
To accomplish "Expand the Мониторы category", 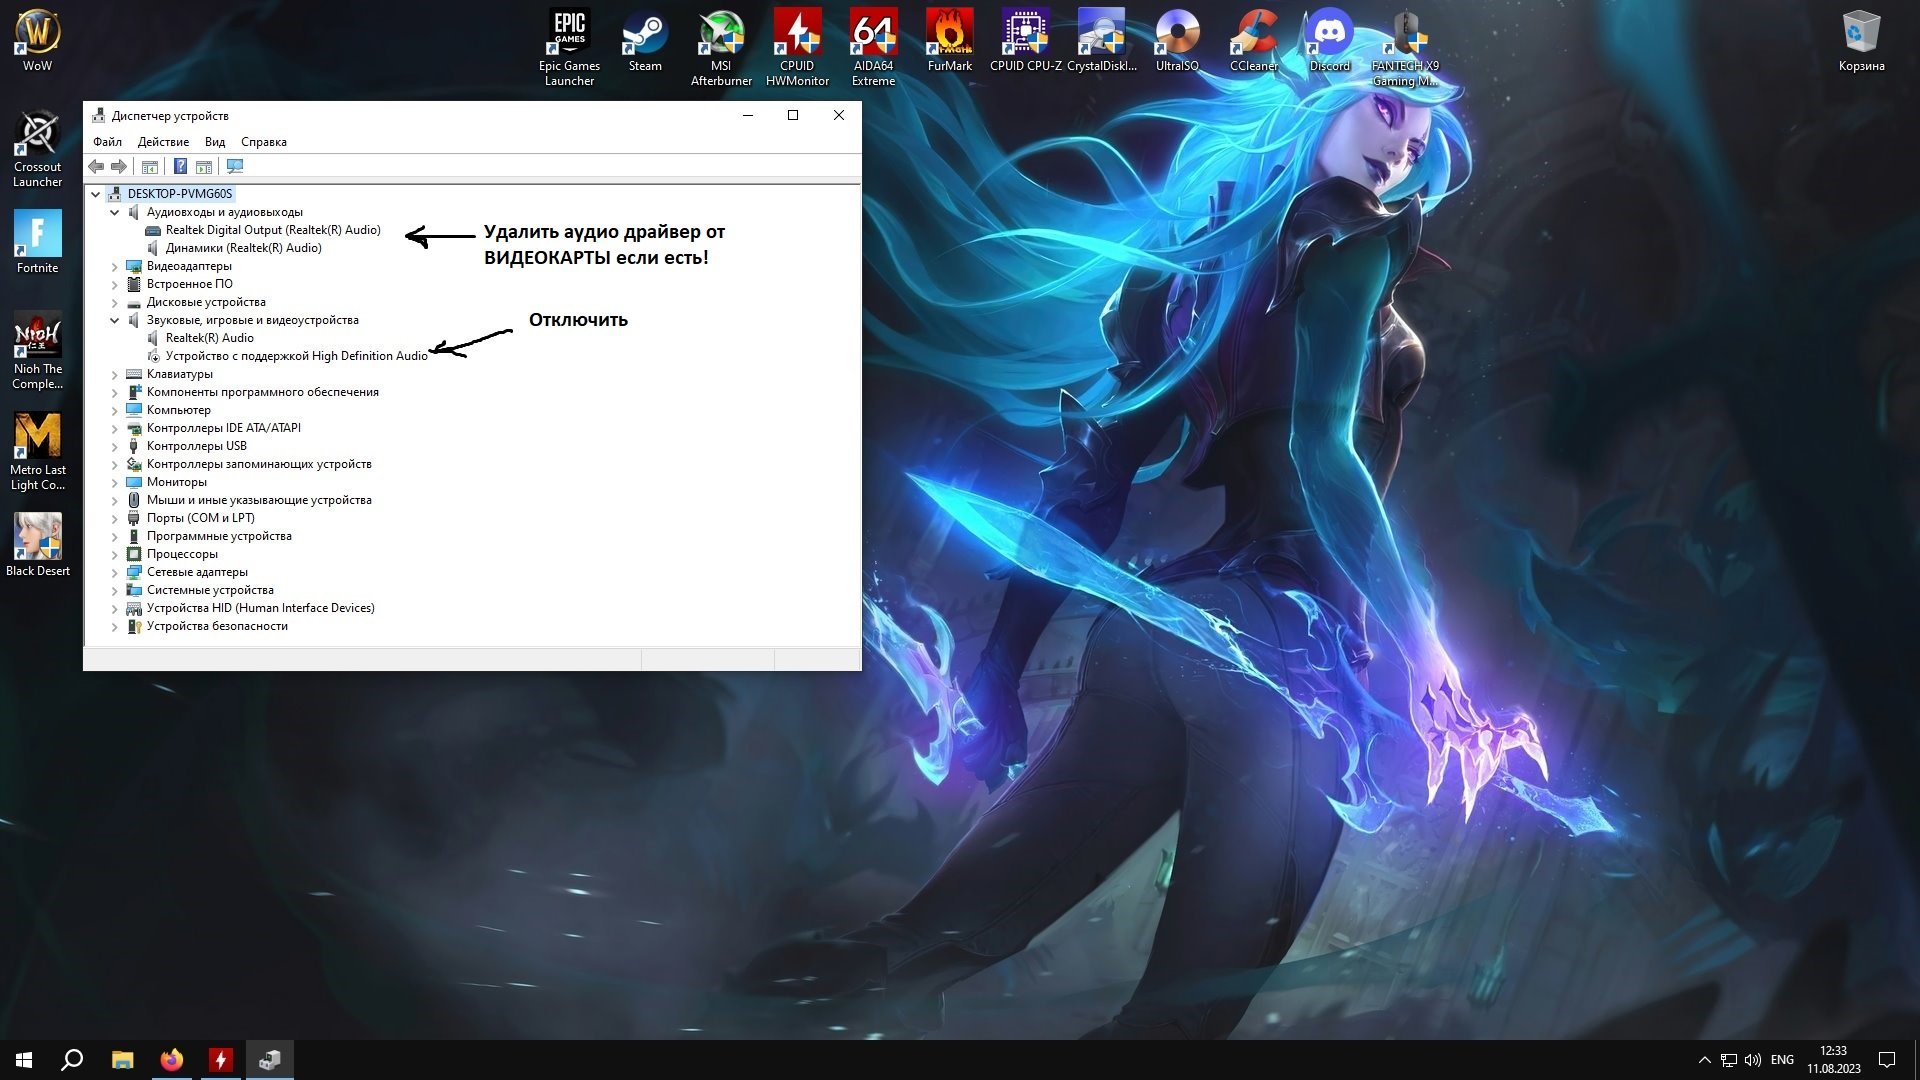I will [x=114, y=482].
